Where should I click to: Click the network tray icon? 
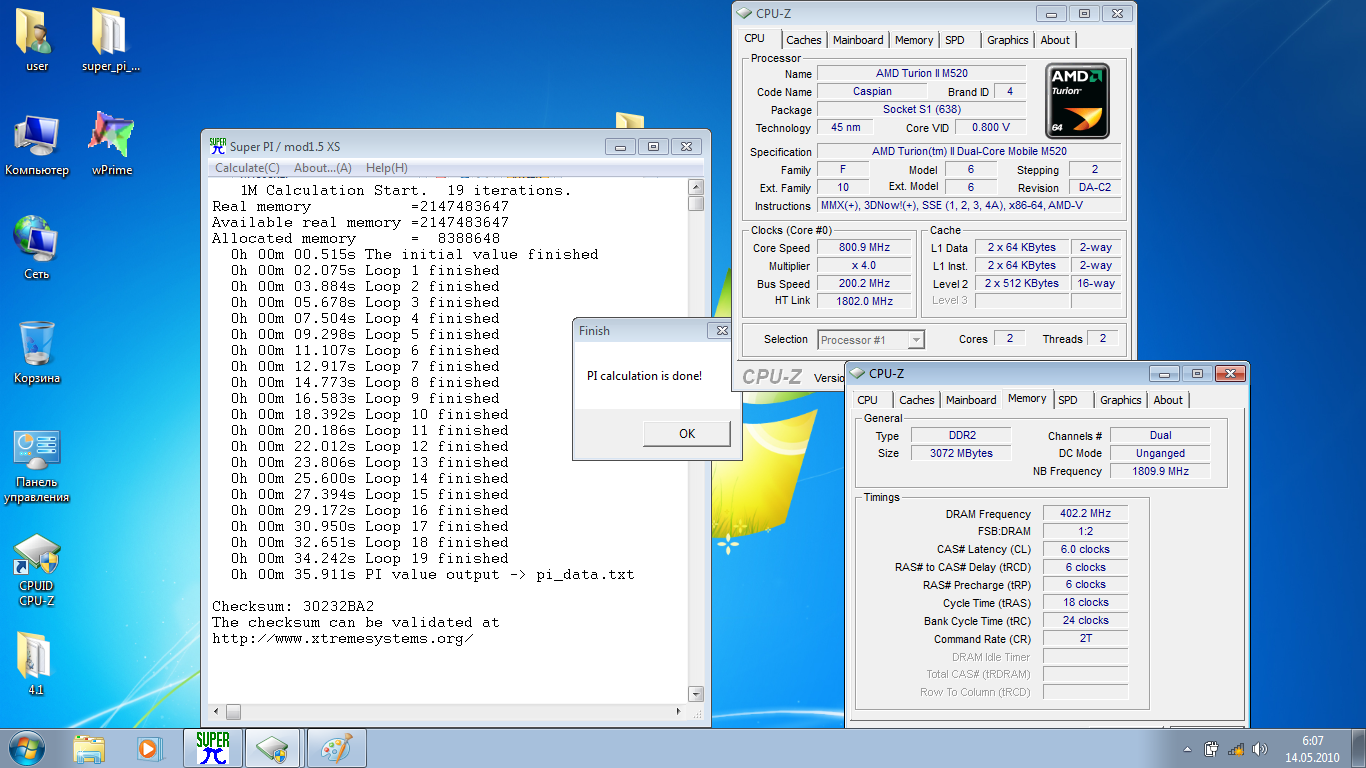click(x=1236, y=749)
